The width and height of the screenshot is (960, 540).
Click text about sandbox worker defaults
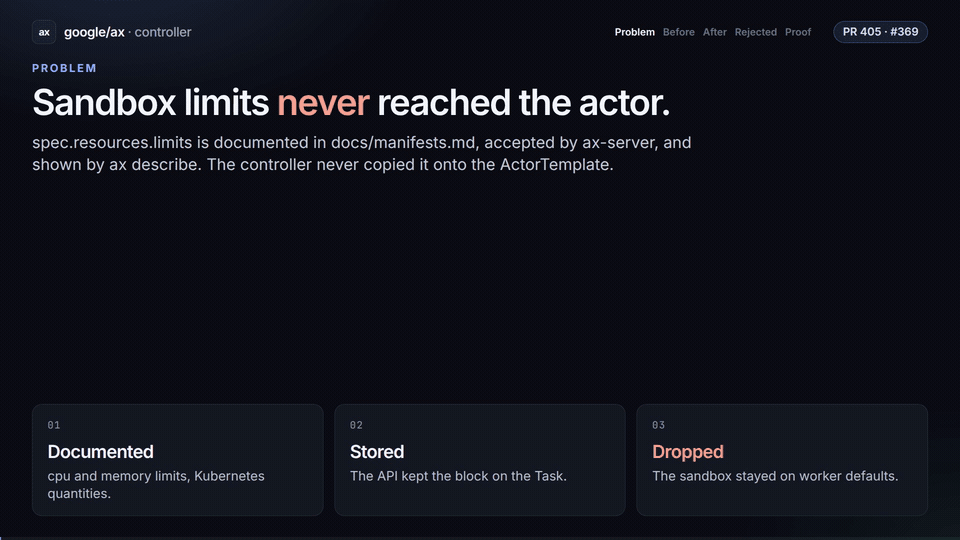point(775,476)
